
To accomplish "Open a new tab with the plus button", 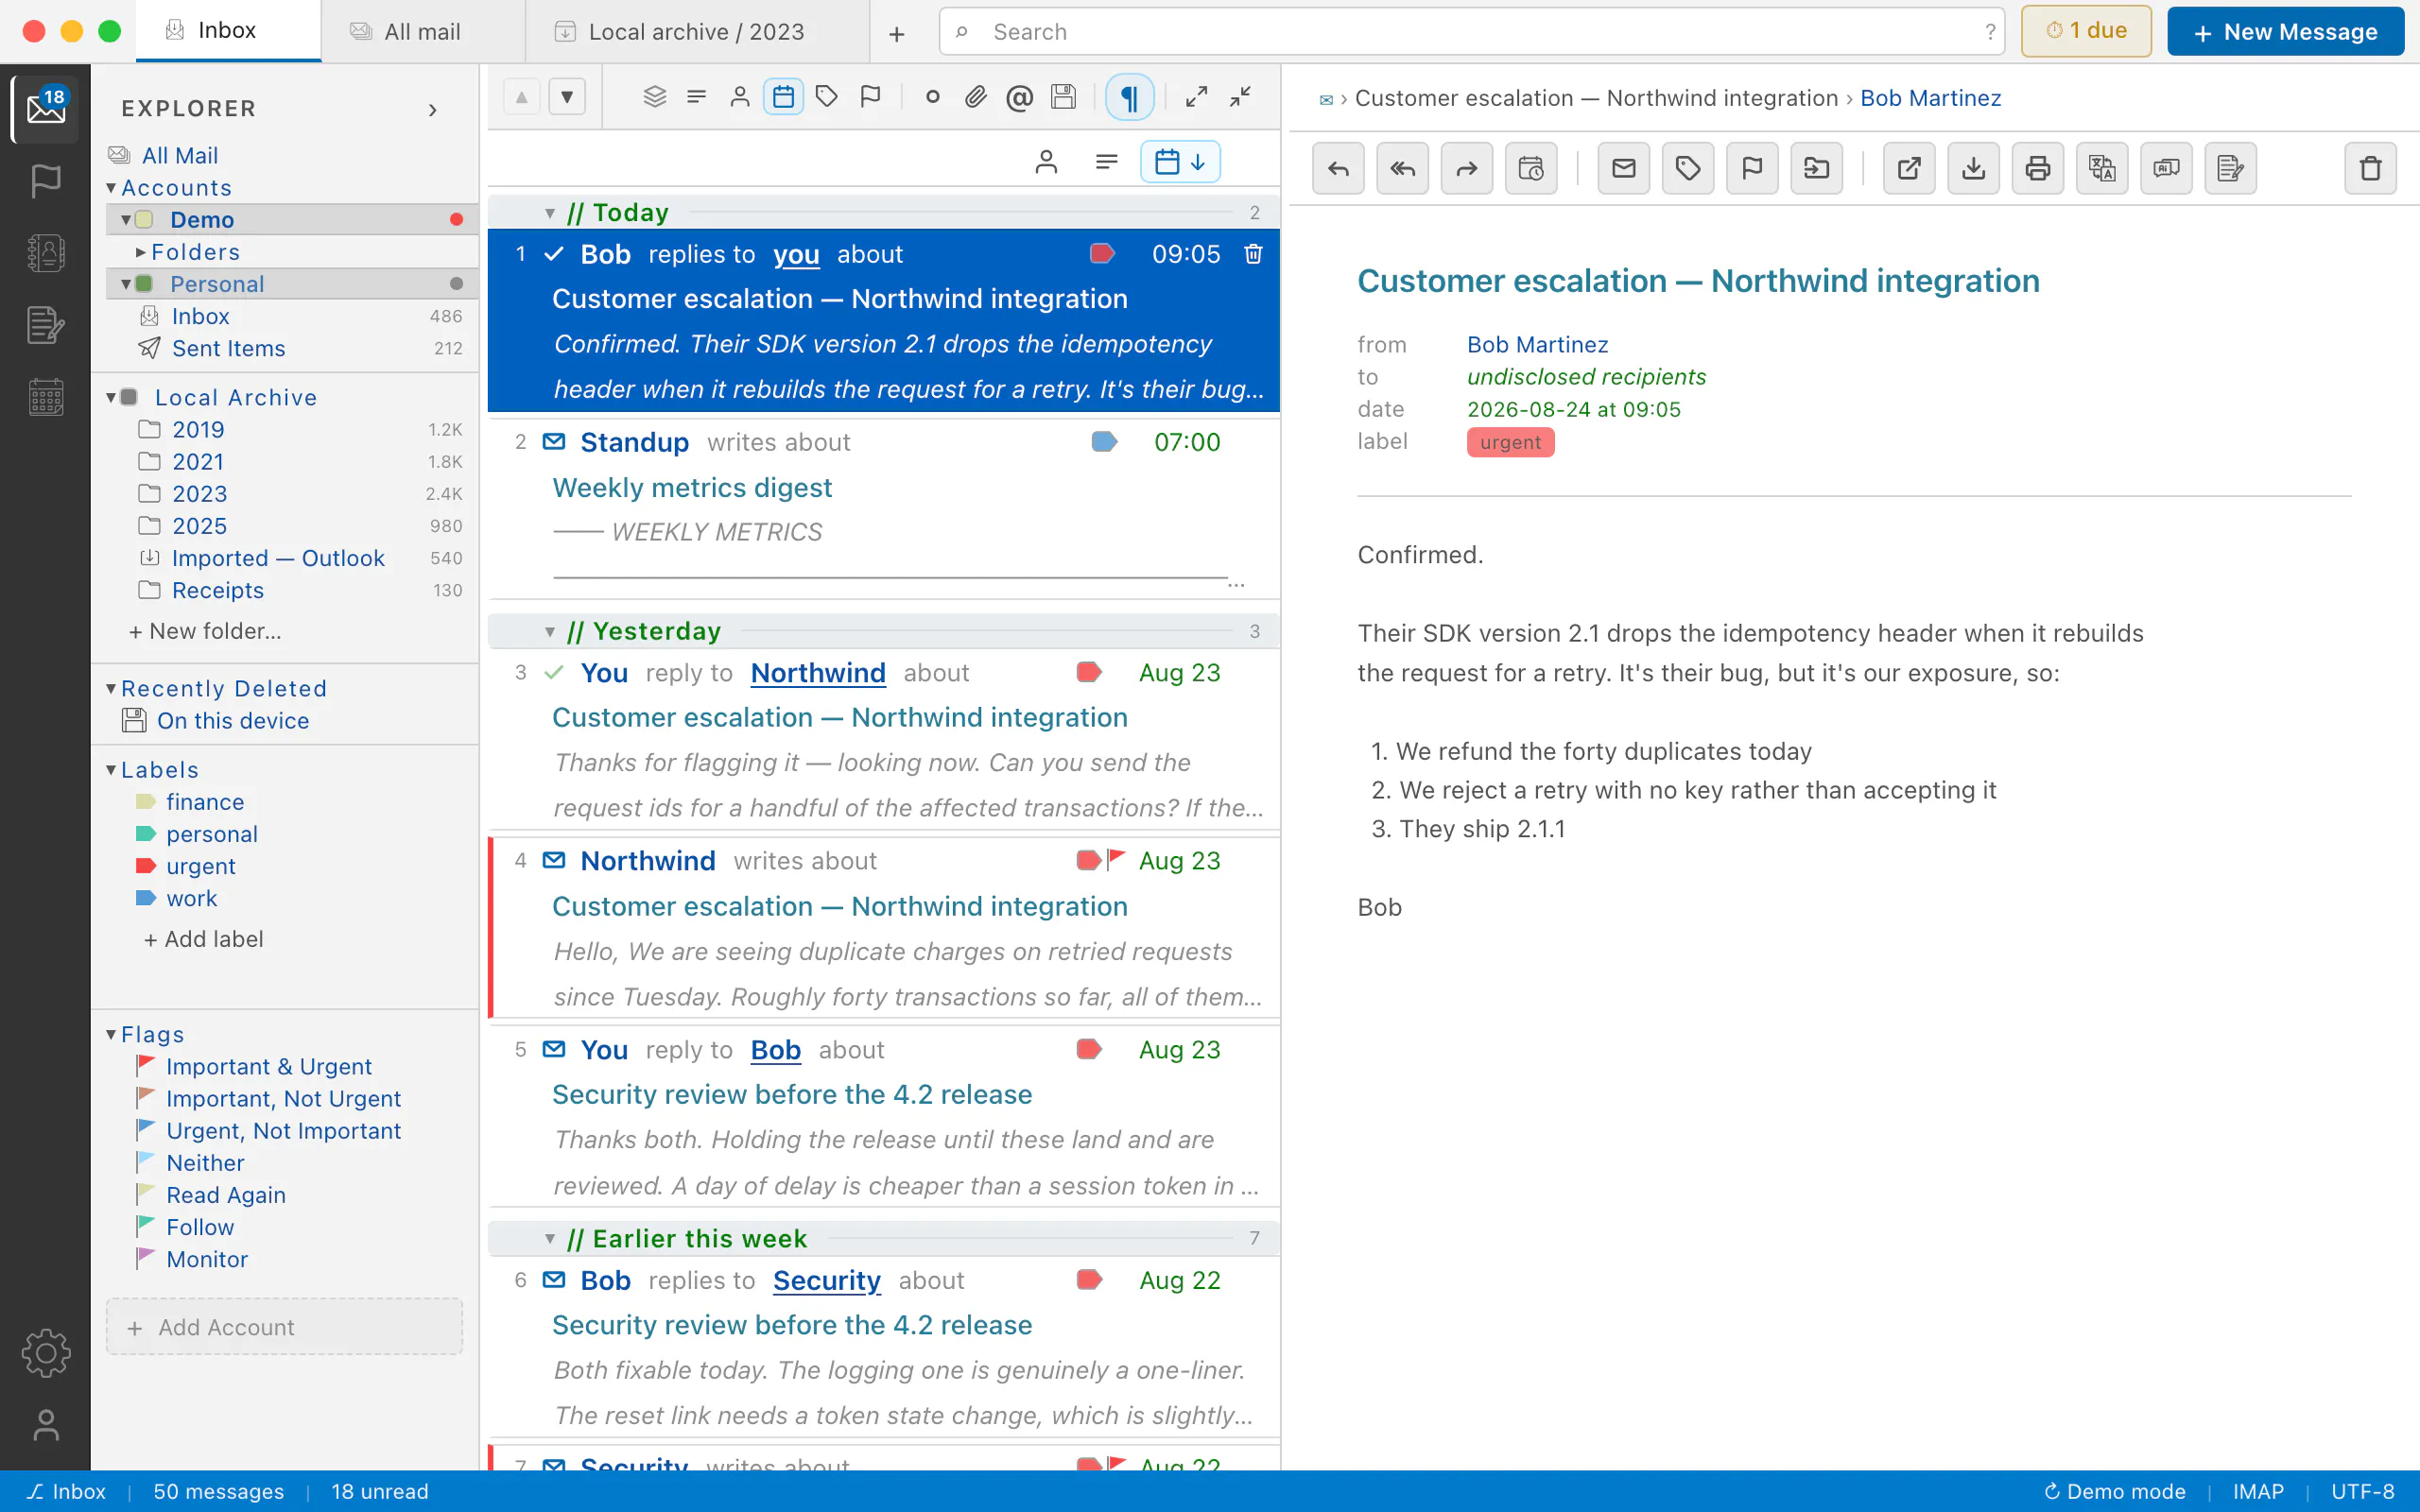I will (897, 33).
